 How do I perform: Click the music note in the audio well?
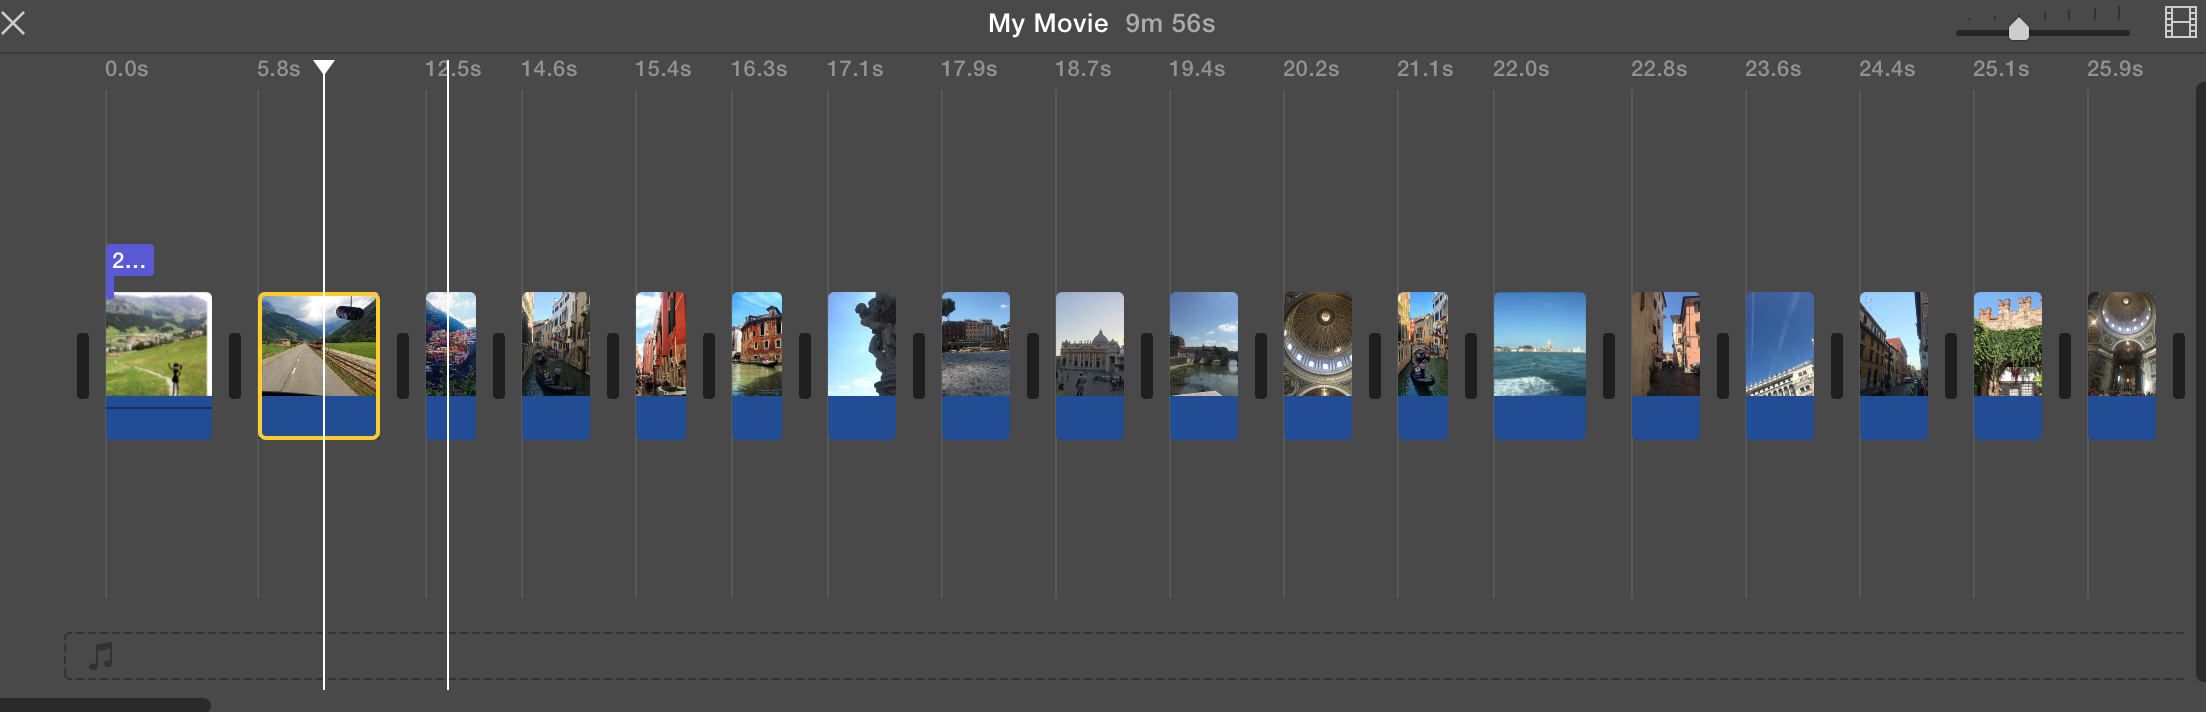pos(101,656)
